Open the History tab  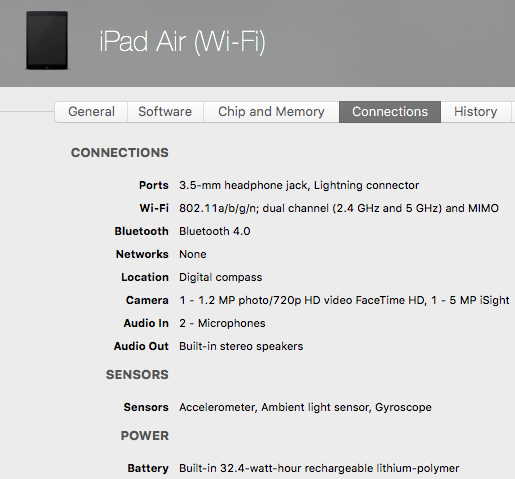tap(476, 112)
